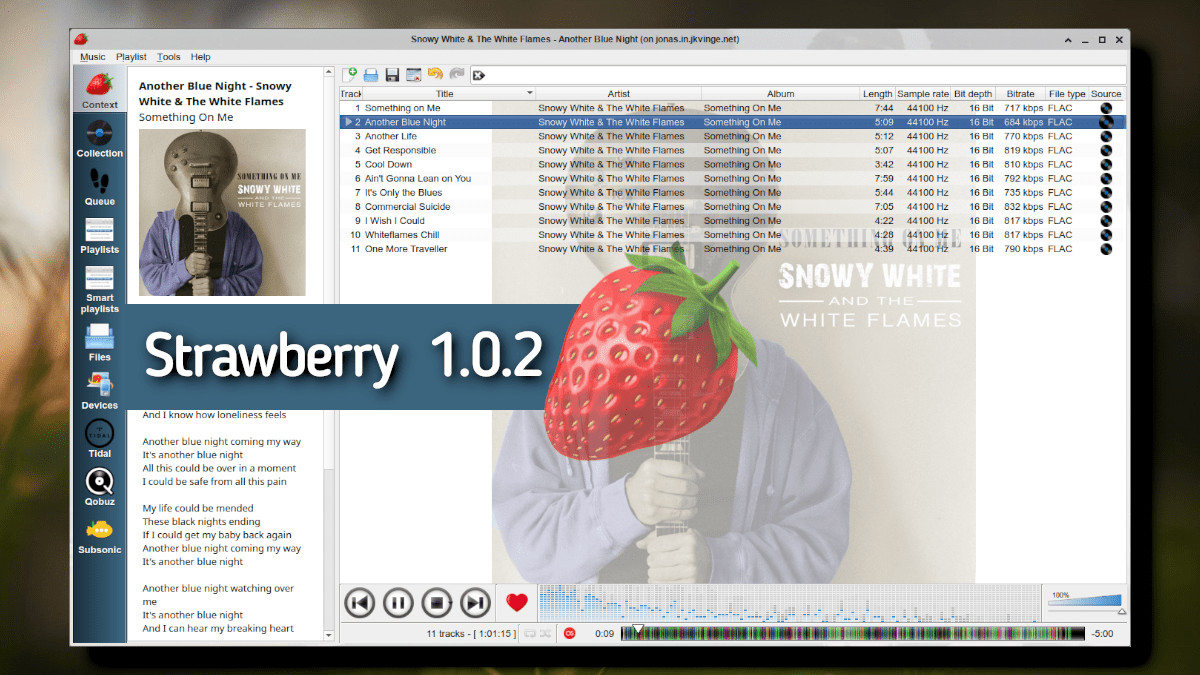
Task: Click the '11 tracks - [ 1:01:15 ]' status text
Action: [x=471, y=634]
